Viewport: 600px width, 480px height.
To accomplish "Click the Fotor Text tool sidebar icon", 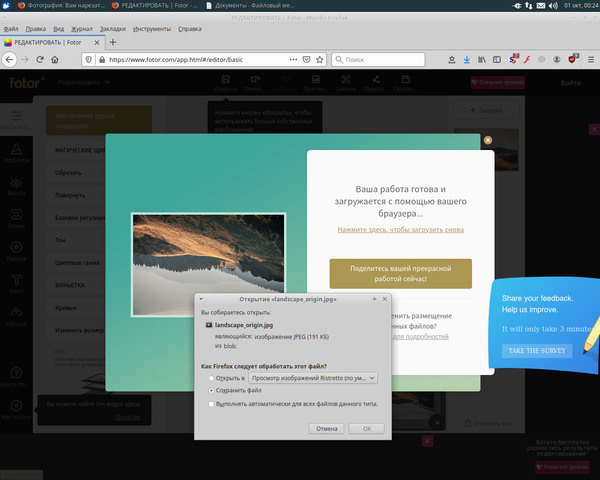I will pyautogui.click(x=16, y=284).
